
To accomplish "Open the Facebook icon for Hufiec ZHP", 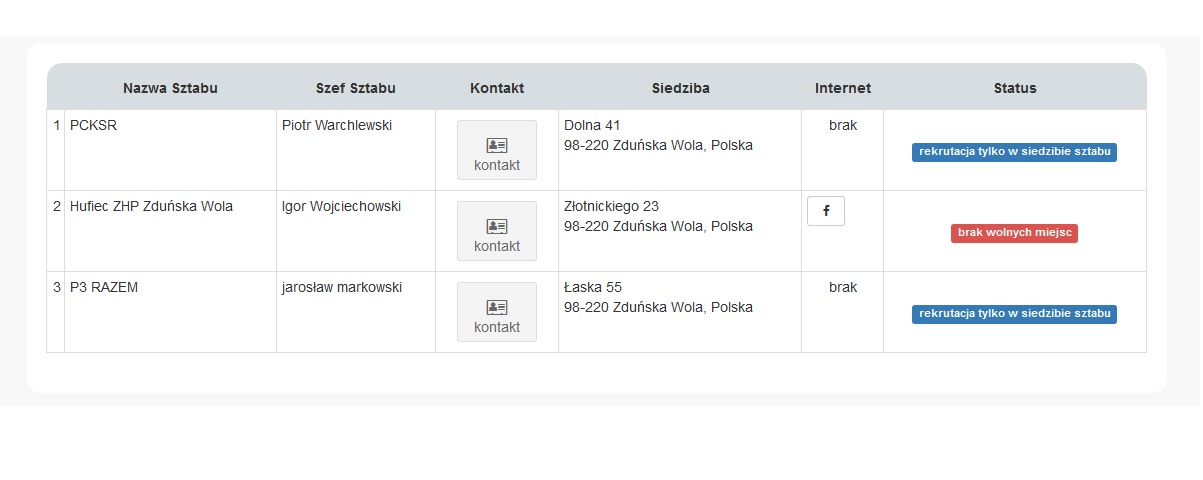I will point(825,211).
